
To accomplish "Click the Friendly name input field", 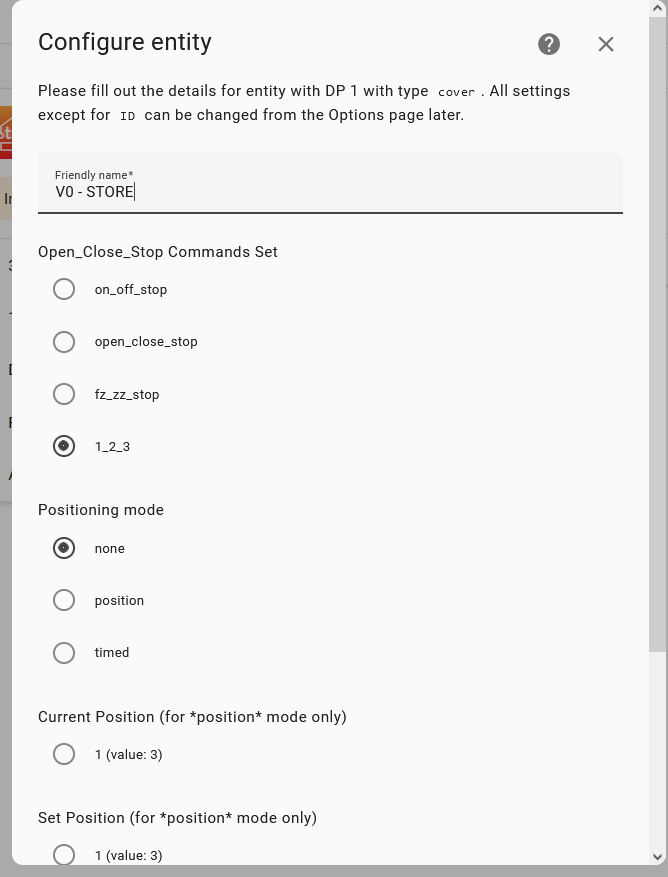I will pos(330,183).
